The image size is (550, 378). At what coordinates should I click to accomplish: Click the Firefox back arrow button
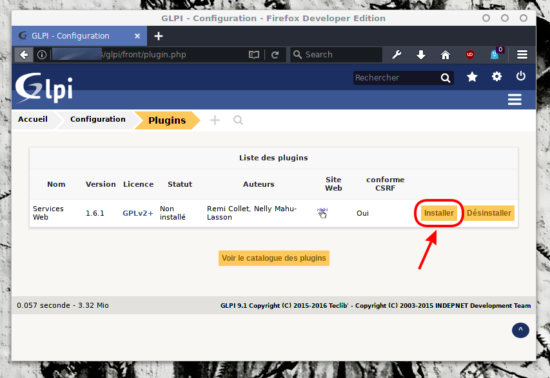[24, 55]
